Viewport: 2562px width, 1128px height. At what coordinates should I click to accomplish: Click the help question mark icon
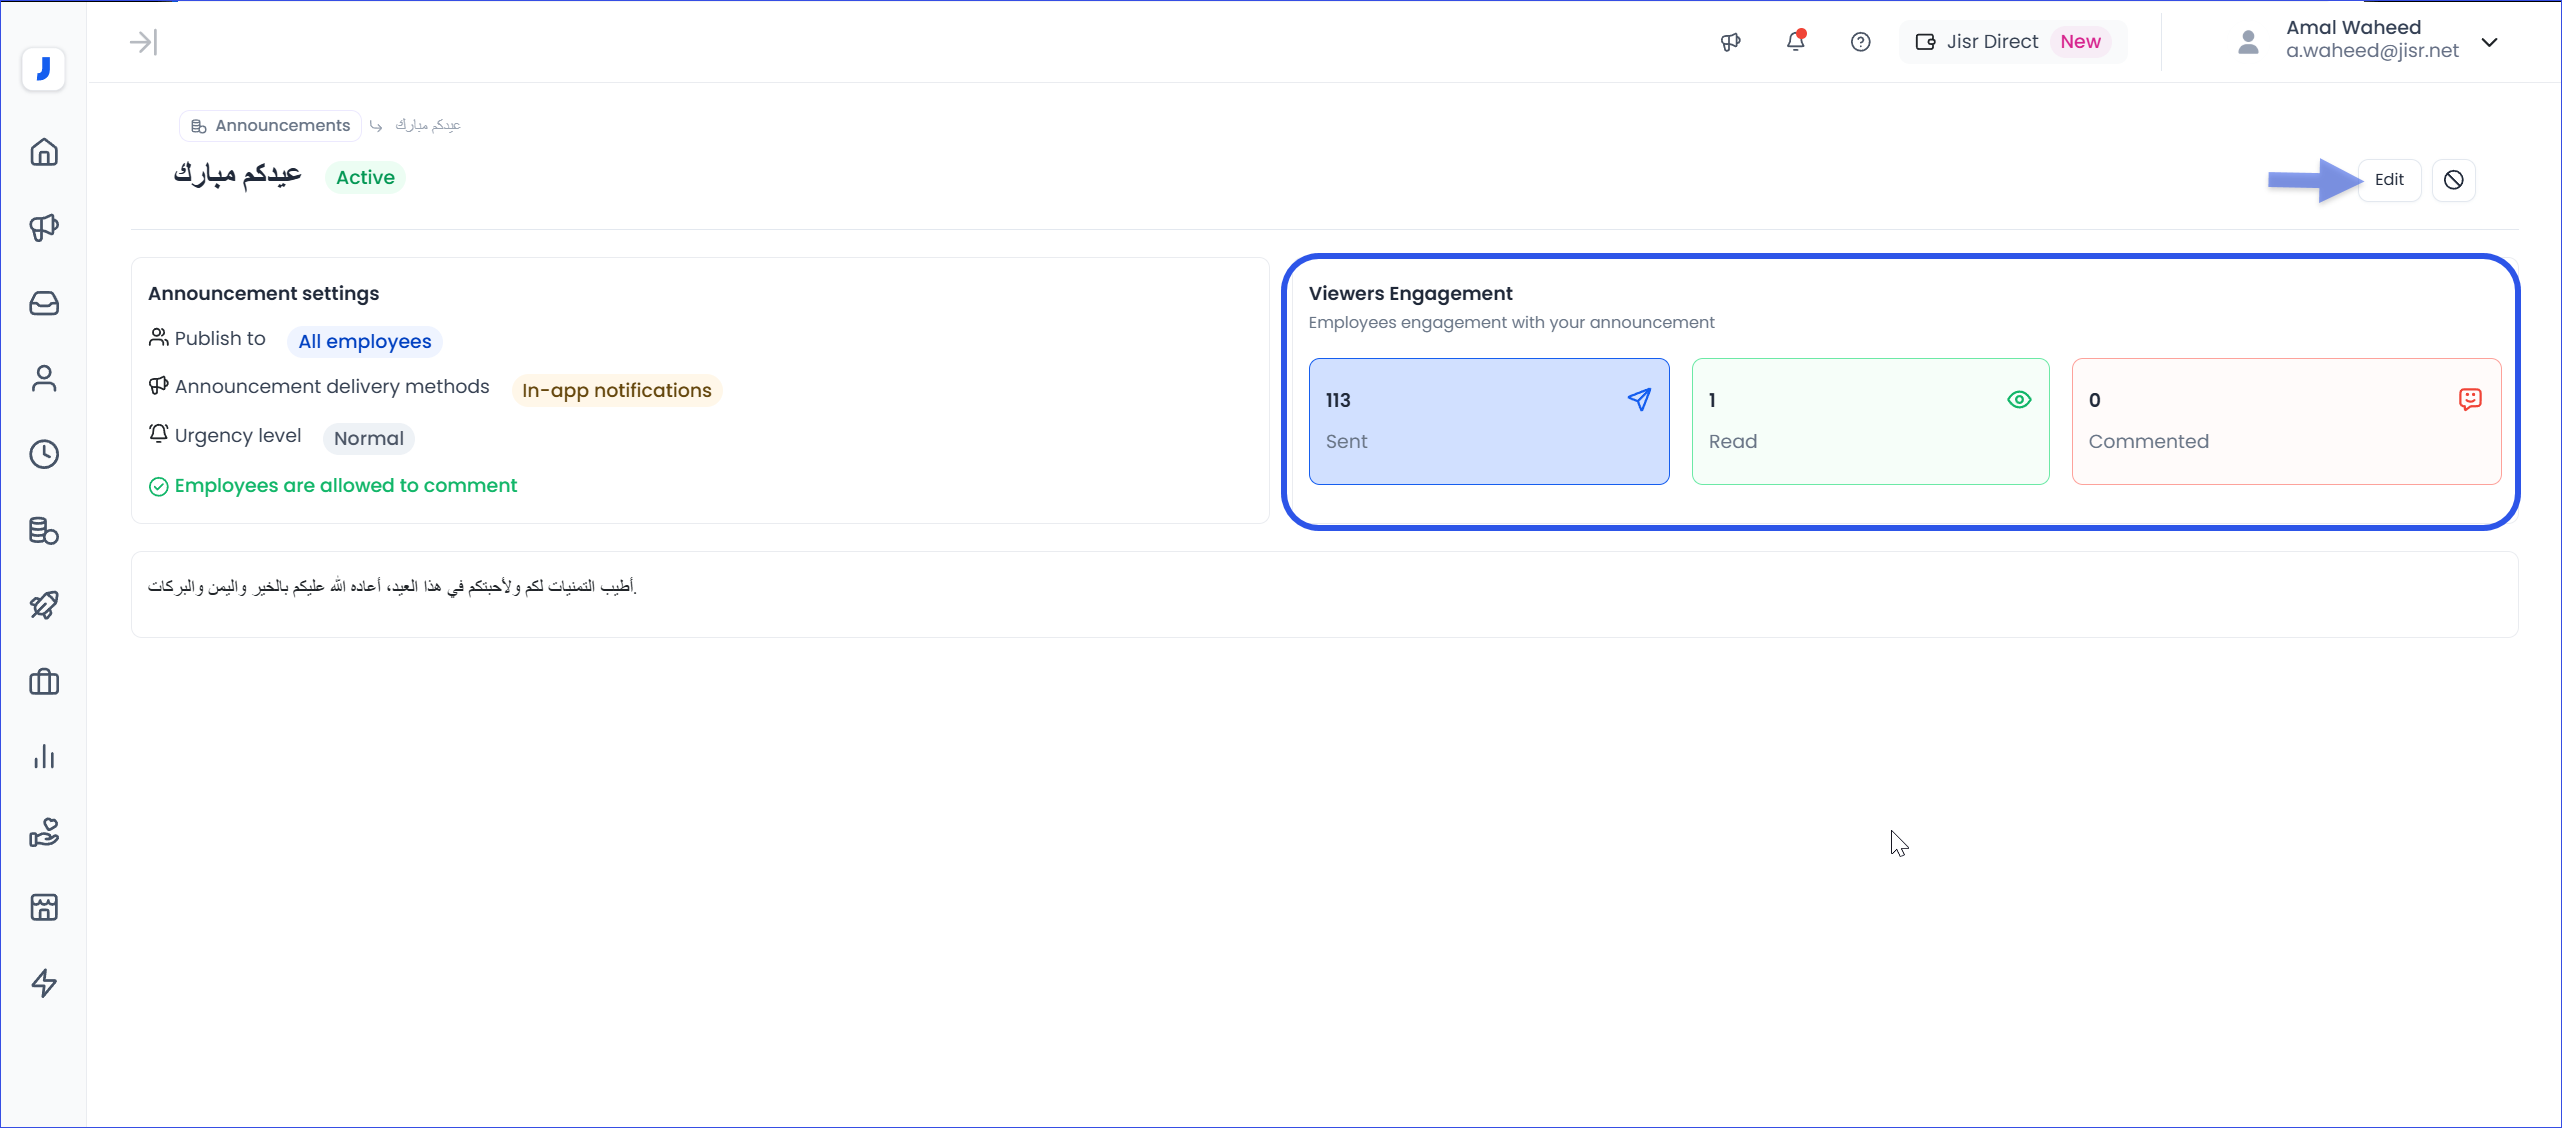(x=1860, y=42)
